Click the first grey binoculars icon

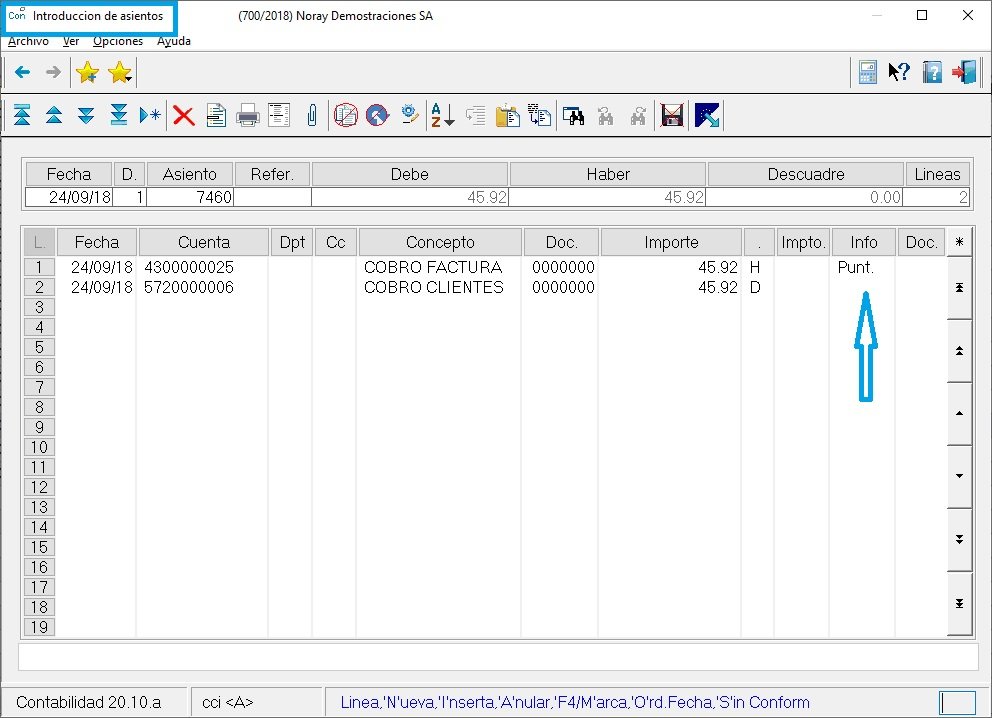[605, 116]
